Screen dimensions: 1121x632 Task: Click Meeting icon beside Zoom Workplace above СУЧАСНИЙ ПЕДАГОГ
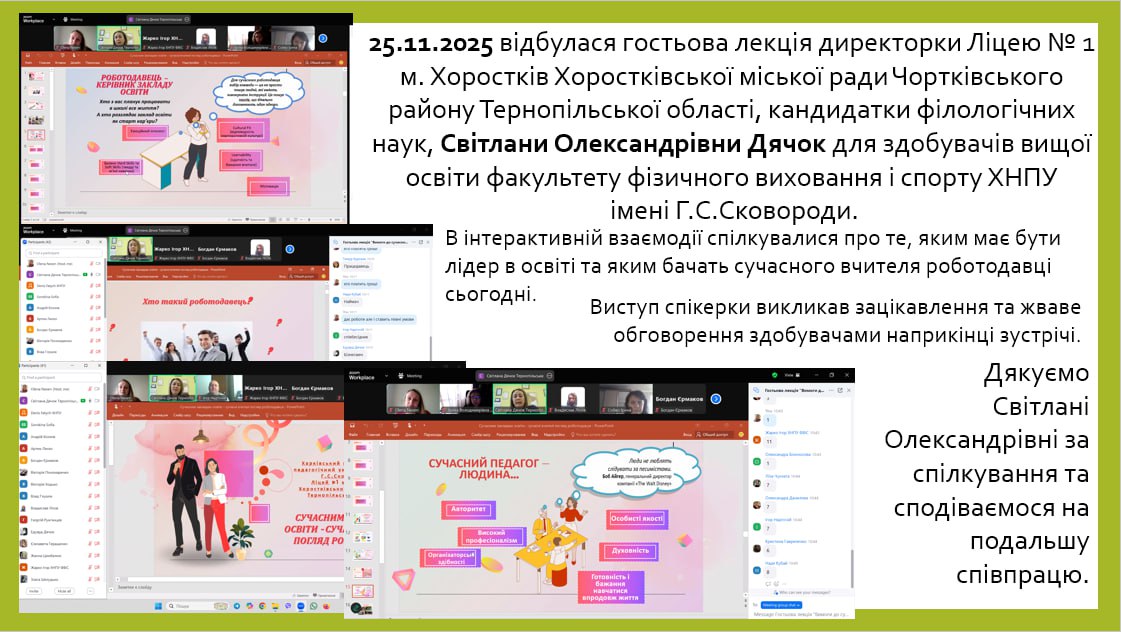click(x=402, y=374)
